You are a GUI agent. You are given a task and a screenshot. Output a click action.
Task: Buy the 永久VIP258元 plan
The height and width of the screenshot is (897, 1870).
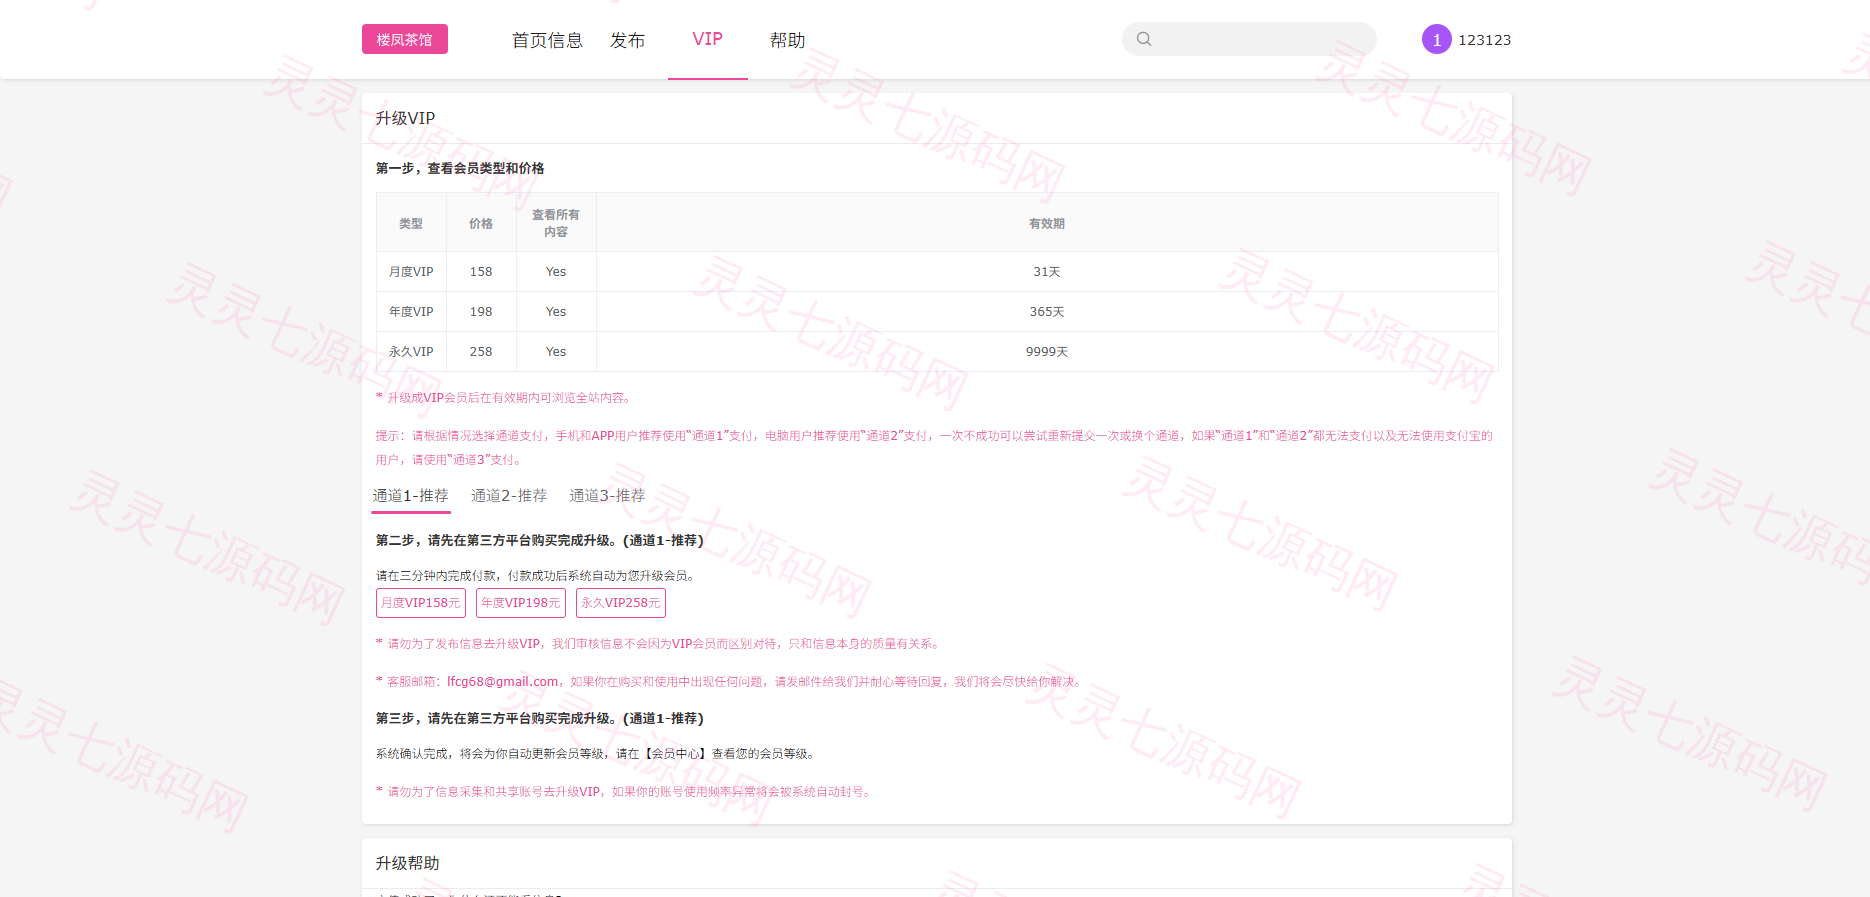(621, 603)
